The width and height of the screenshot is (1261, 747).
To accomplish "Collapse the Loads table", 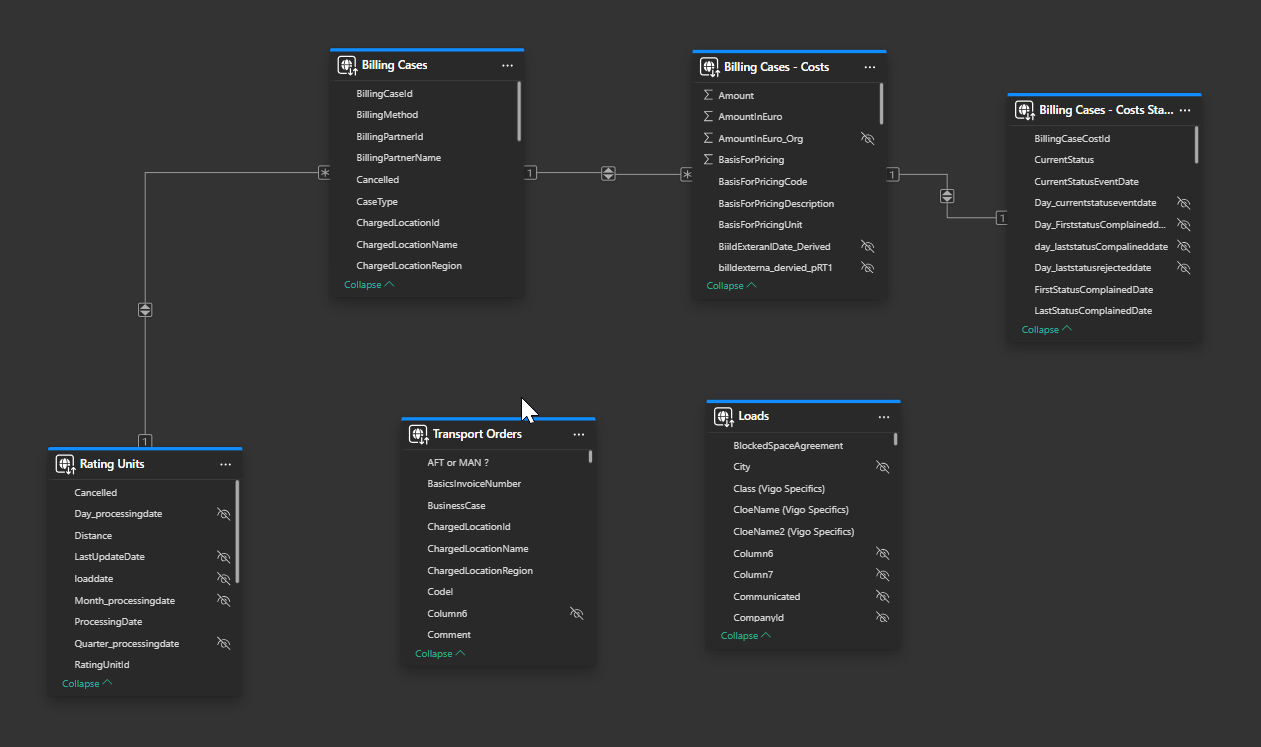I will point(746,635).
